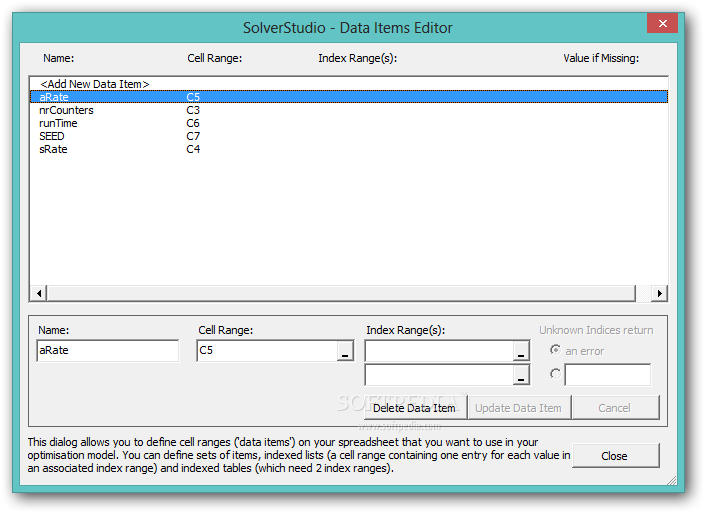This screenshot has width=705, height=513.
Task: Select the custom value radio button
Action: point(555,374)
